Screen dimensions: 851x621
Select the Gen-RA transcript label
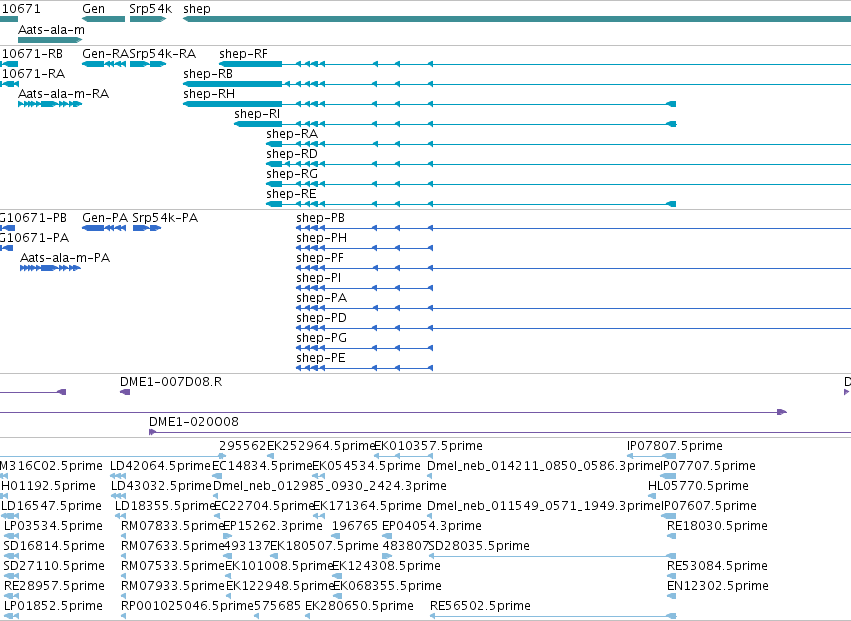(105, 54)
